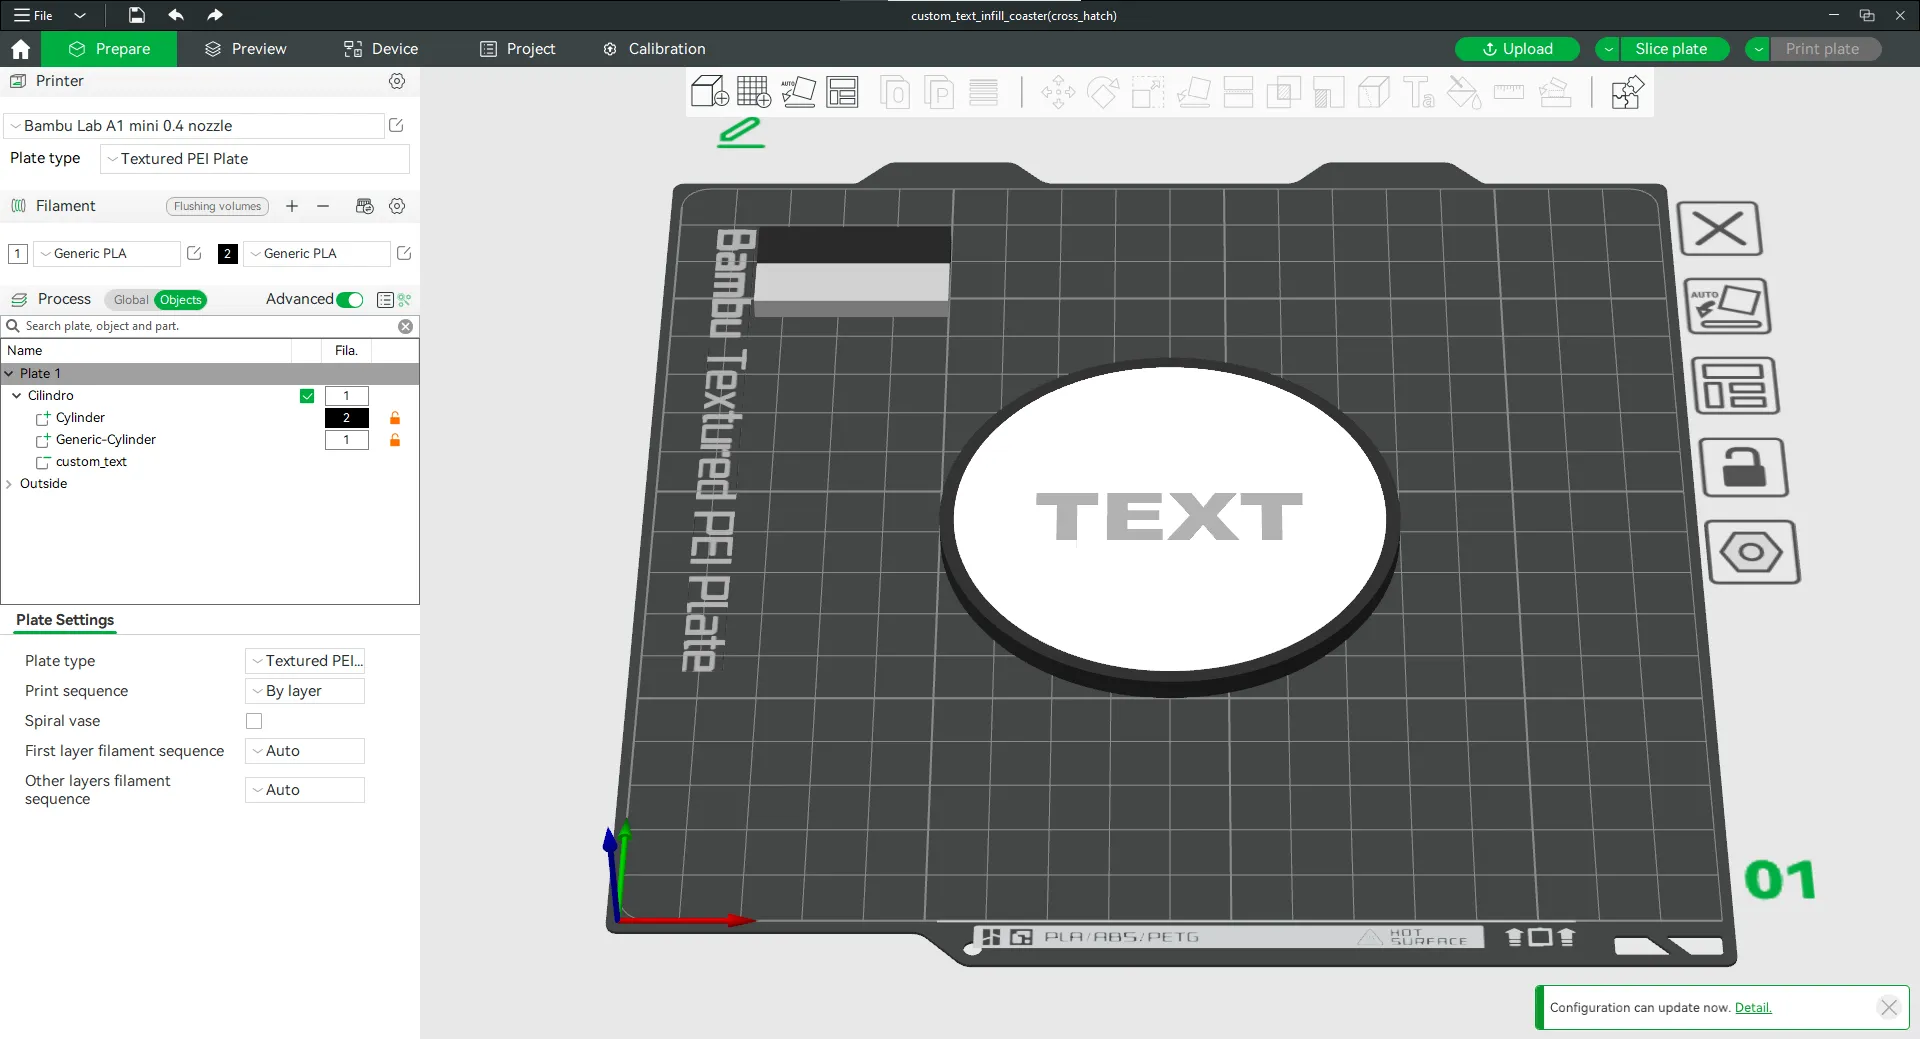The width and height of the screenshot is (1920, 1039).
Task: Open Print sequence dropdown
Action: [x=305, y=691]
